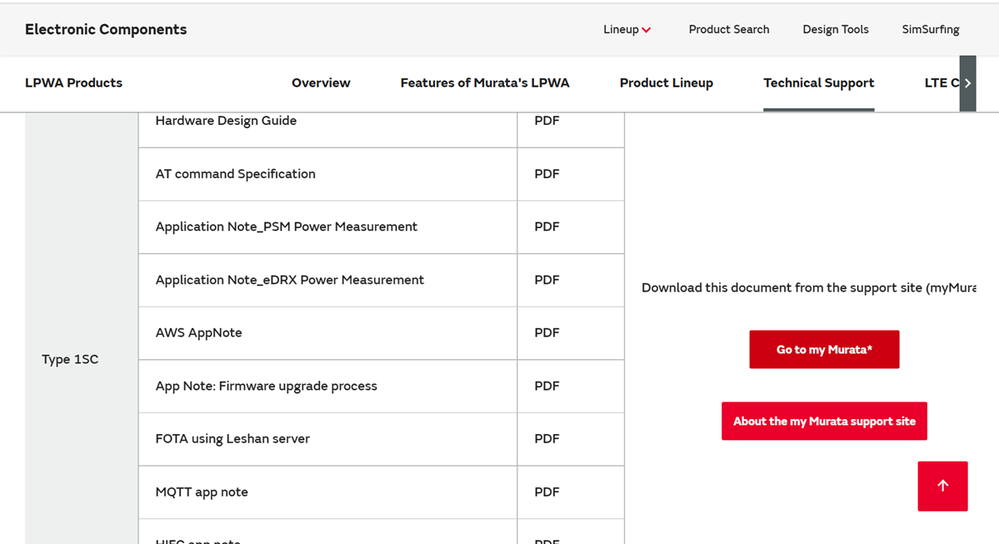Click PDF cell in PSM Power Measurement row
Image resolution: width=999 pixels, height=544 pixels.
click(570, 227)
